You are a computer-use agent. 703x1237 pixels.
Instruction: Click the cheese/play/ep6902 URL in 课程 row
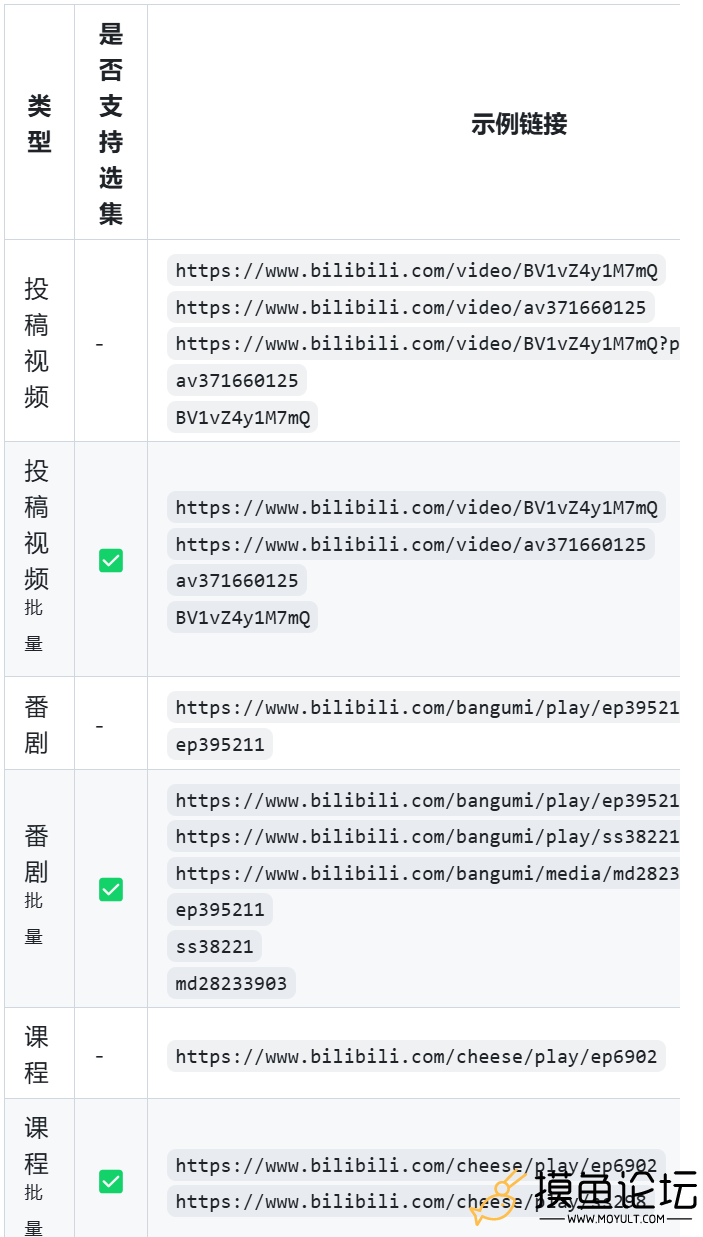point(416,1056)
